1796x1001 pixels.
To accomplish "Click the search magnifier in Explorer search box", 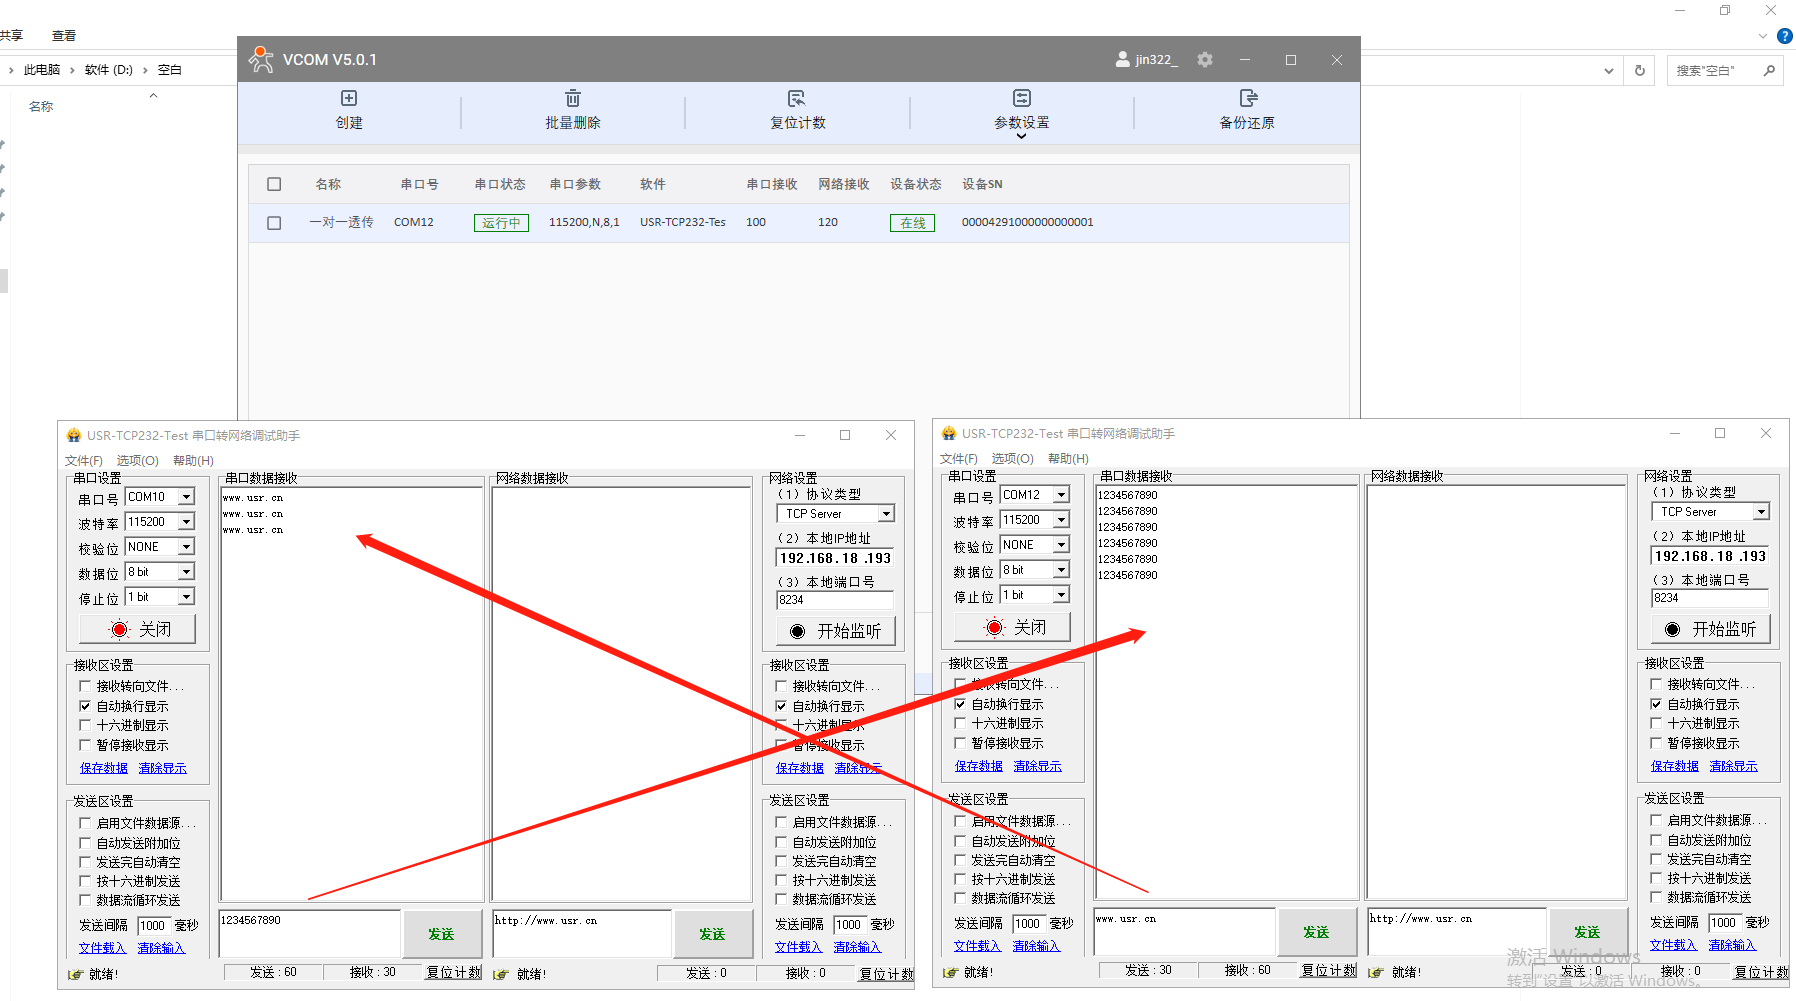I will (1769, 71).
